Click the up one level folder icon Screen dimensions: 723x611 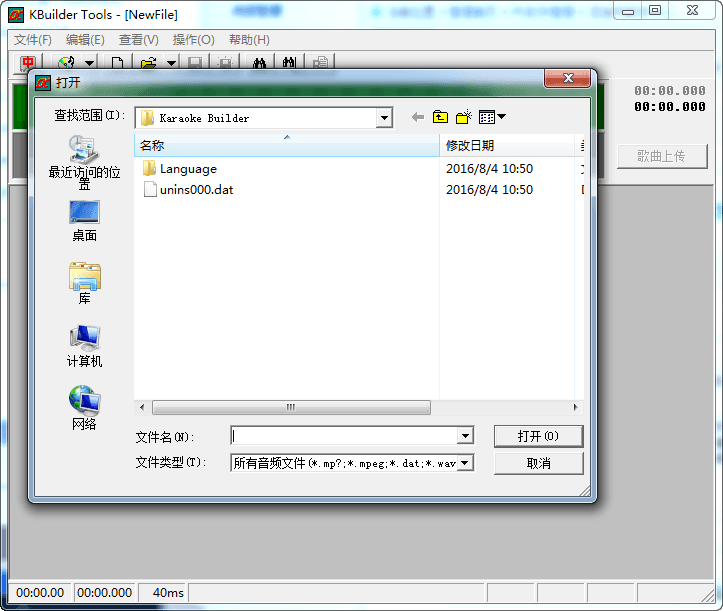pyautogui.click(x=440, y=117)
